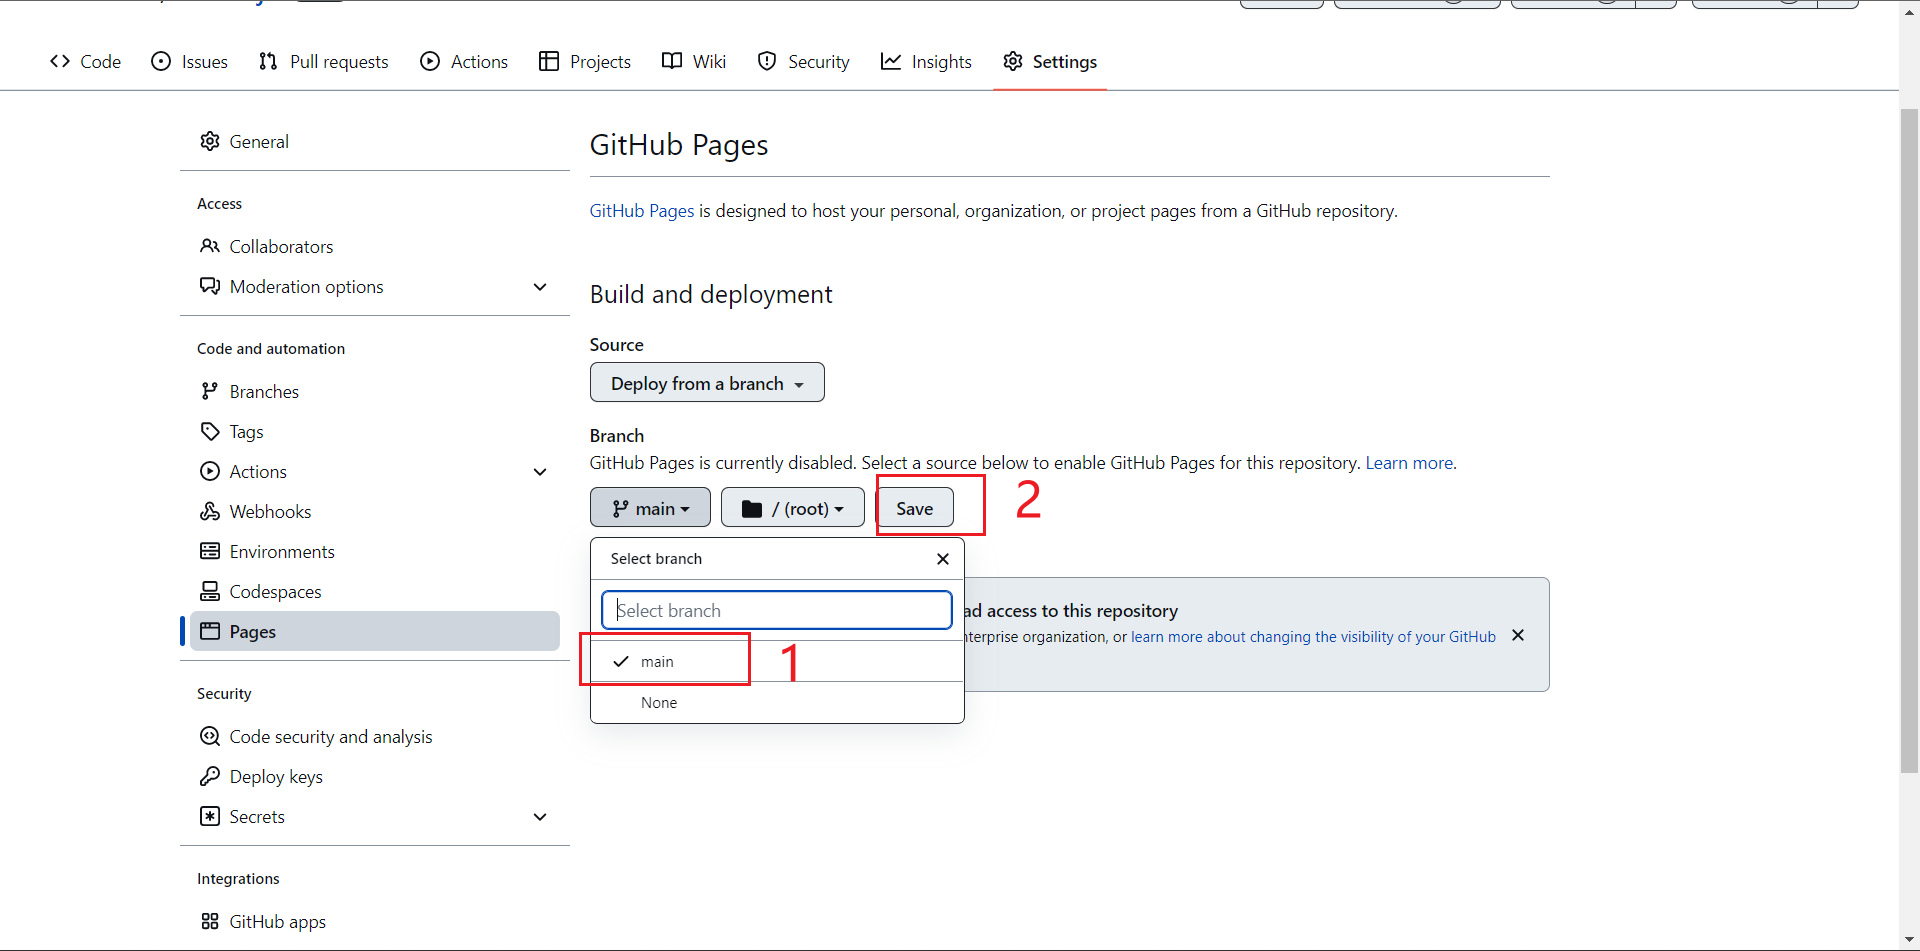Click the branch icon in main button

[x=621, y=509]
